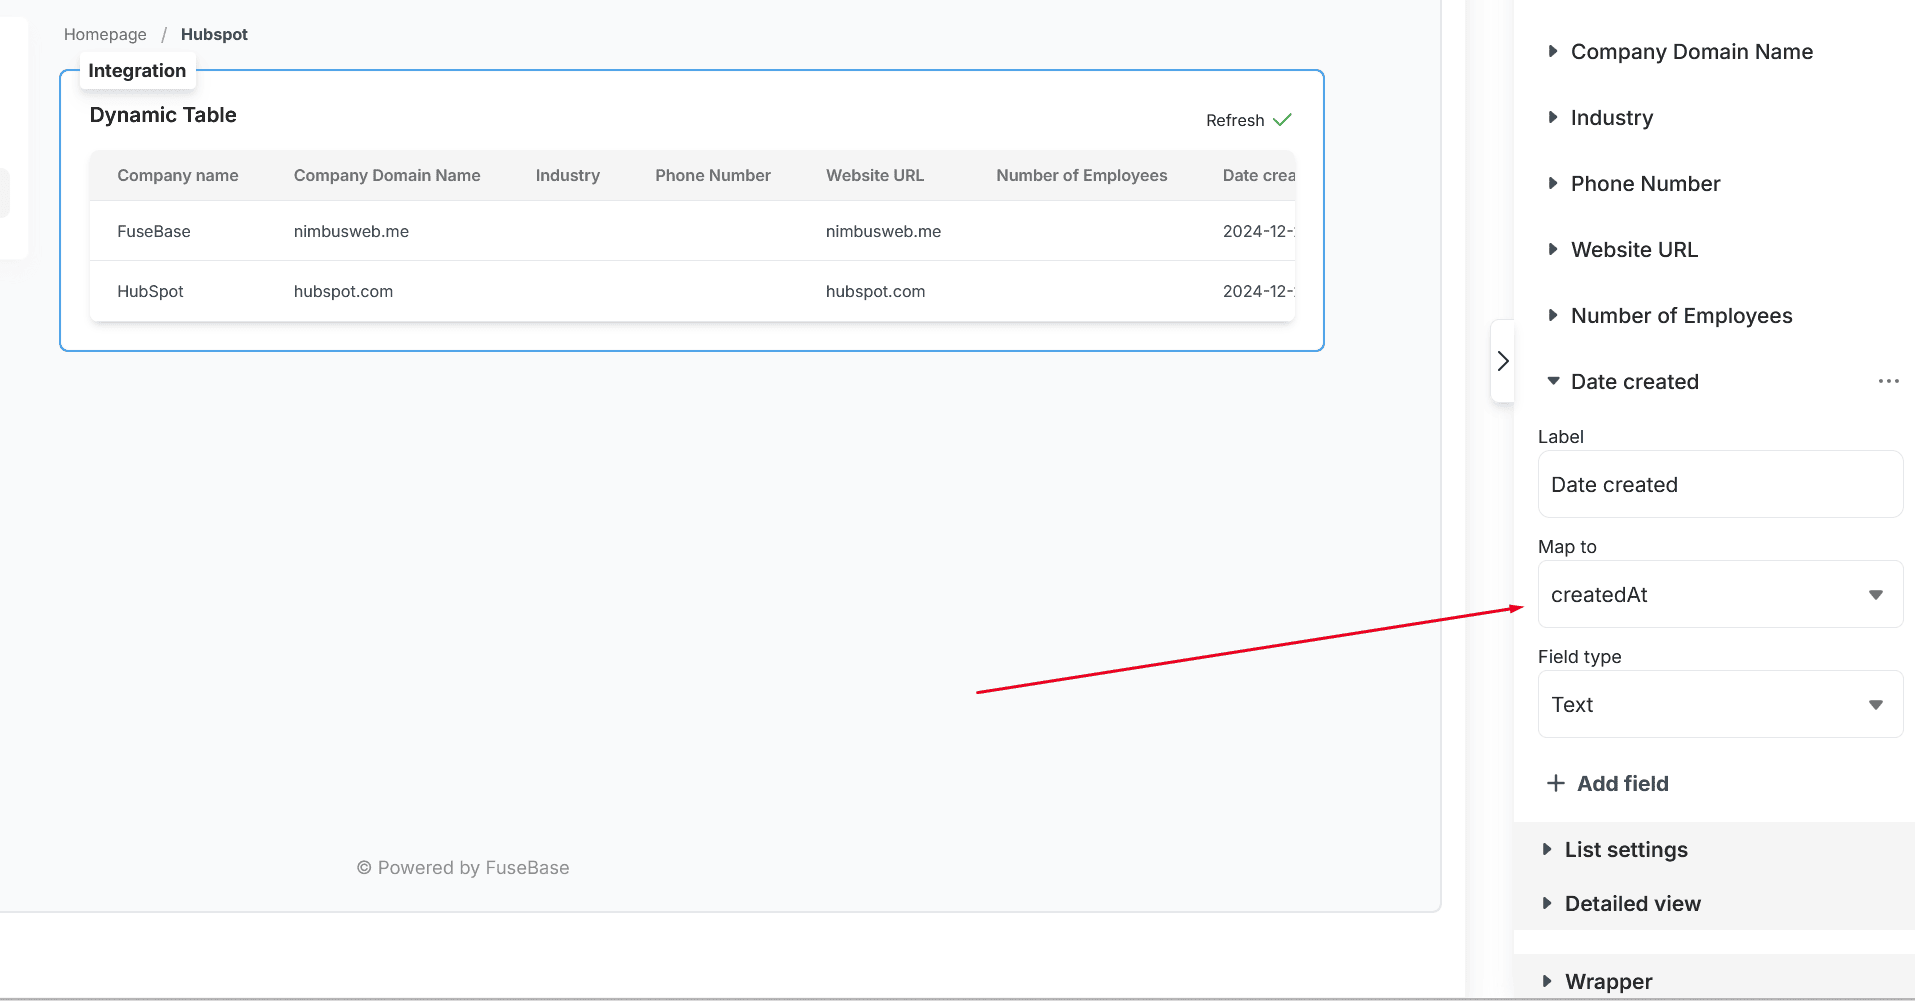Screen dimensions: 1915x1001
Task: Click the Date crea column header
Action: tap(1258, 175)
